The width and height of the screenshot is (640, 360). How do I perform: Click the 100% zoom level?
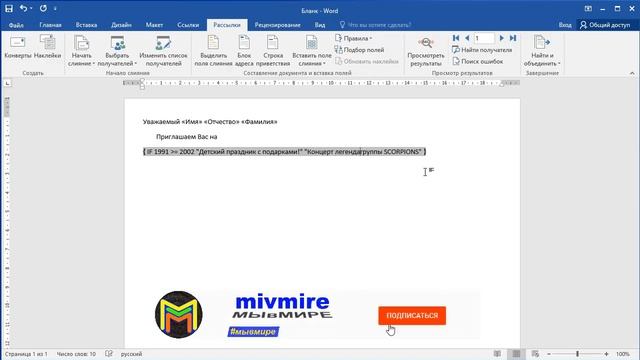[623, 354]
